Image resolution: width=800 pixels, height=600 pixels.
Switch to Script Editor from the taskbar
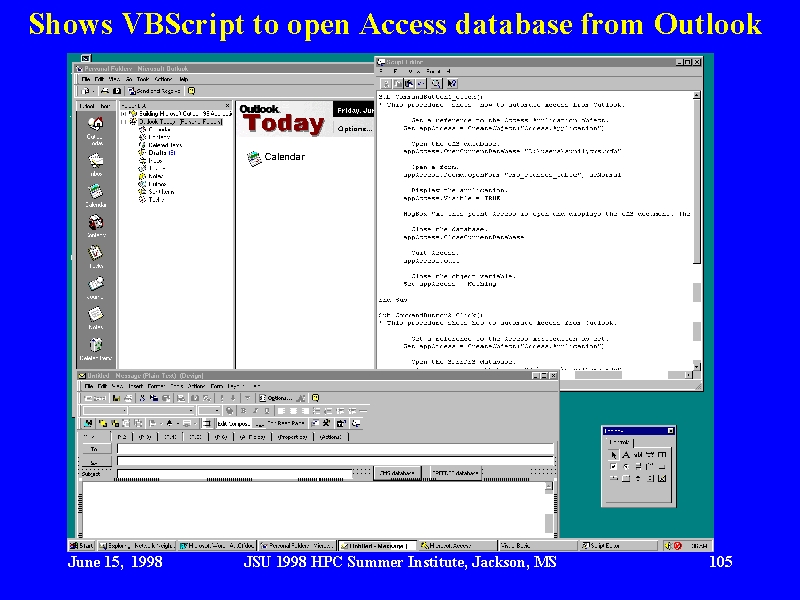pyautogui.click(x=618, y=545)
